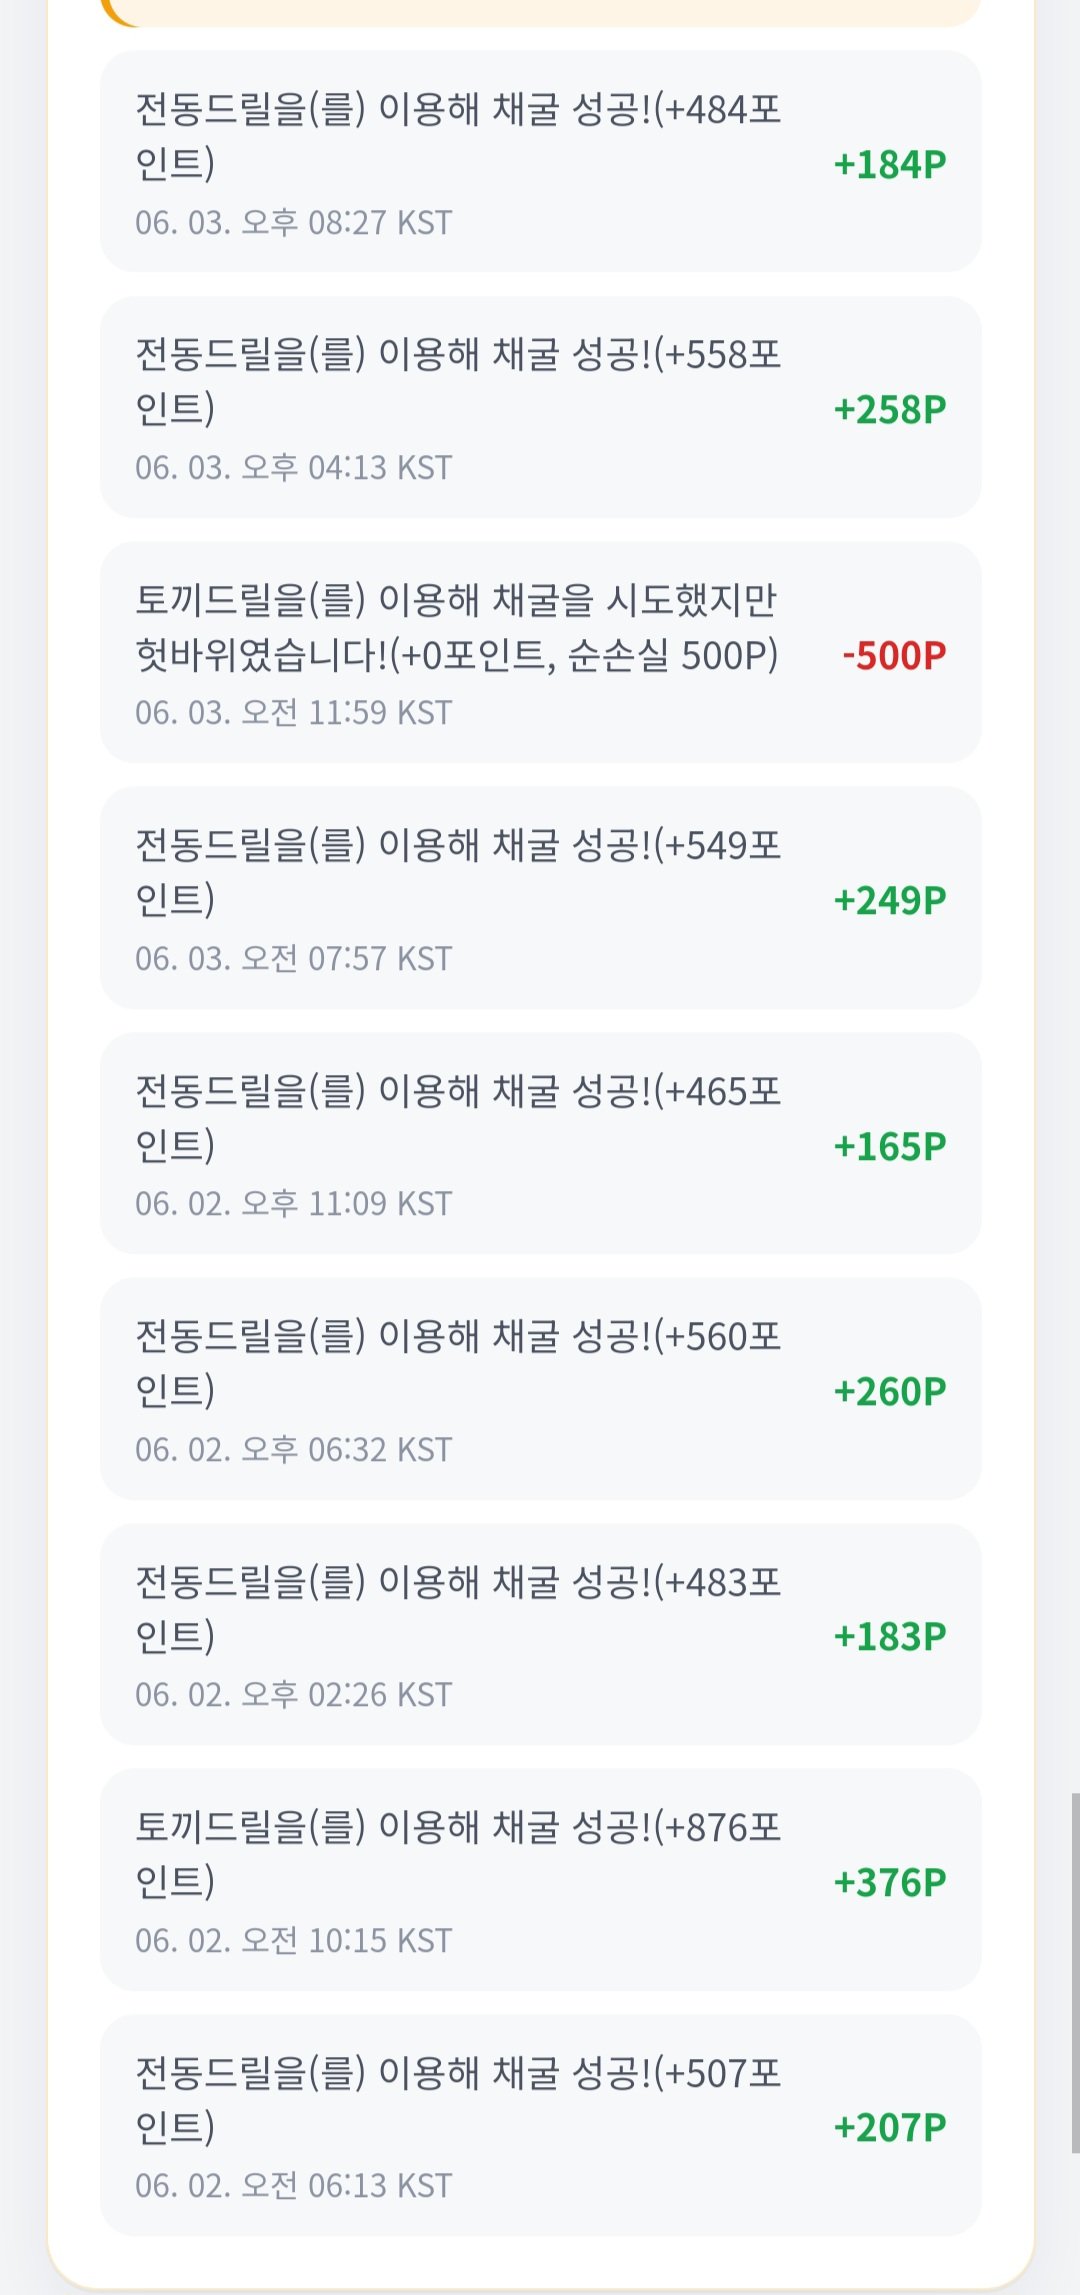
Task: Select the rabbit drill +876 points success entry
Action: (x=540, y=1880)
